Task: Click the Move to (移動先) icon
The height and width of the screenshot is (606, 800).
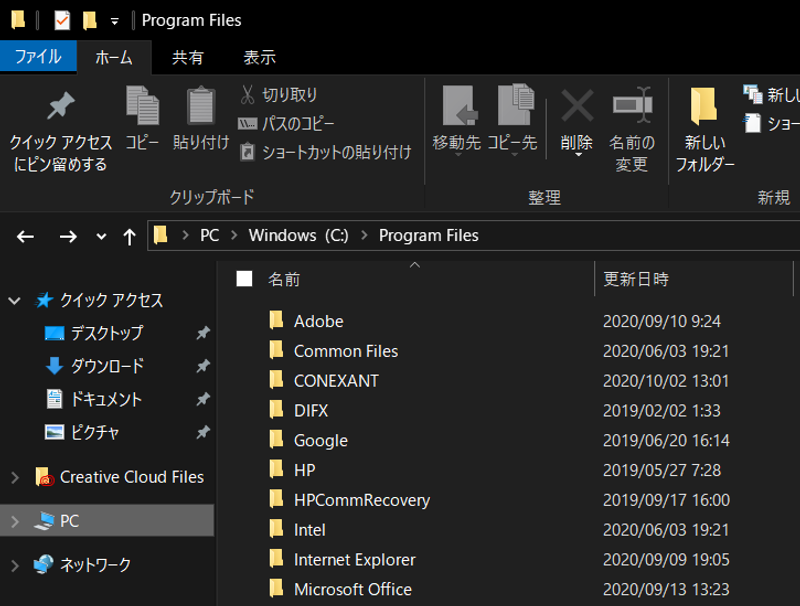Action: pyautogui.click(x=457, y=106)
